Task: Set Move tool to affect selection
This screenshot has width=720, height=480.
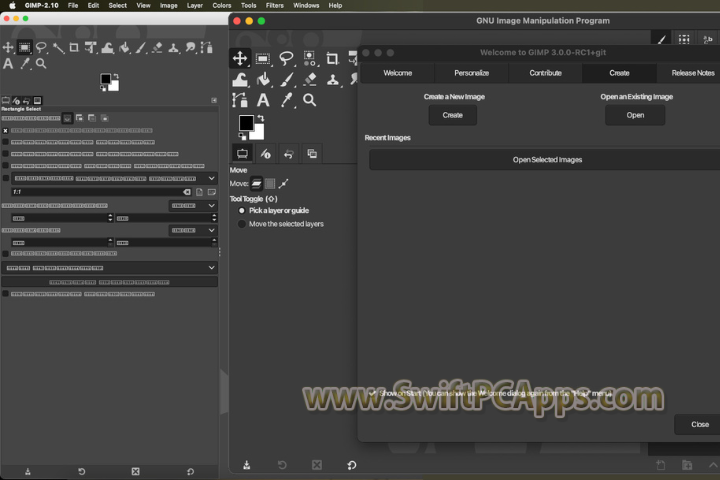Action: (270, 184)
